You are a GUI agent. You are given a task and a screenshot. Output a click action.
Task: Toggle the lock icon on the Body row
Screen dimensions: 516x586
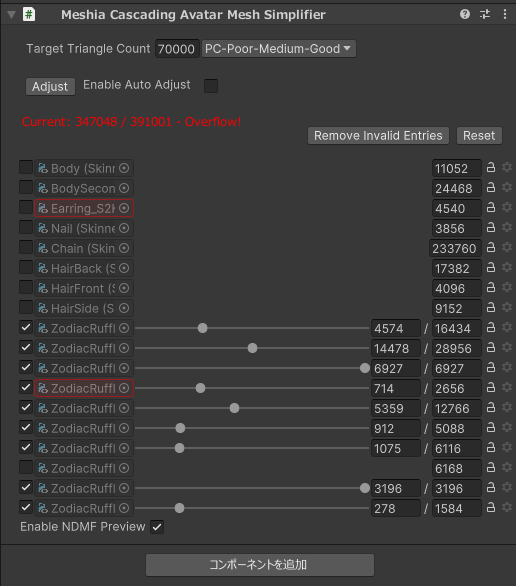(491, 168)
